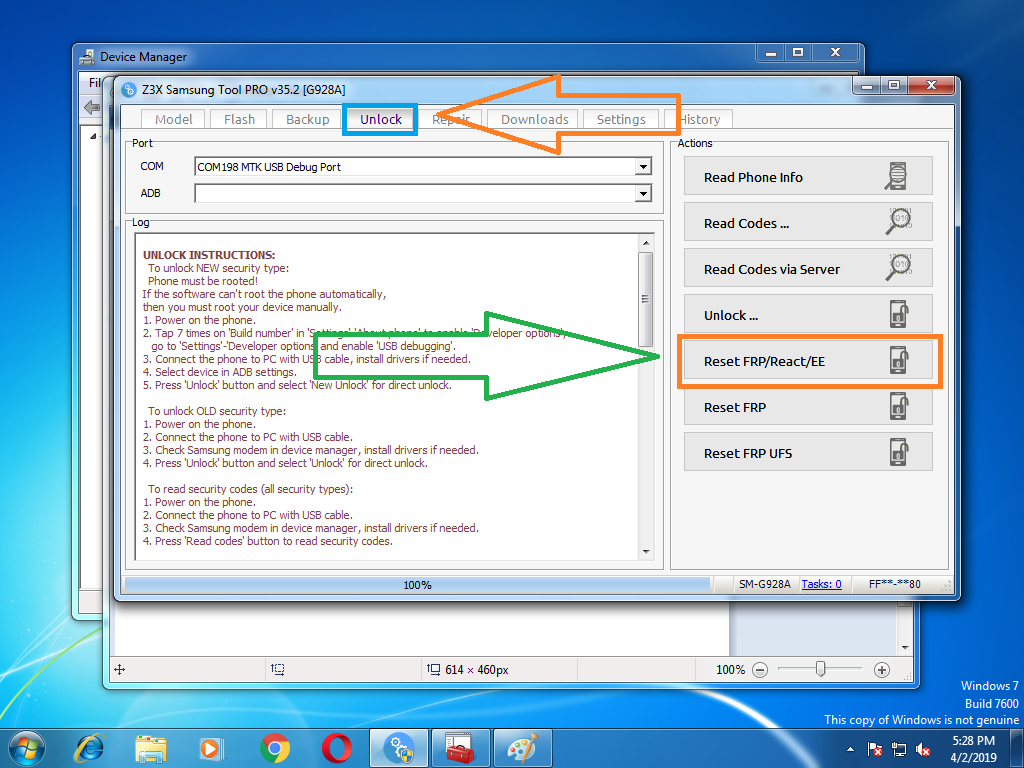Show hidden tray icons arrow
The image size is (1024, 768).
850,749
